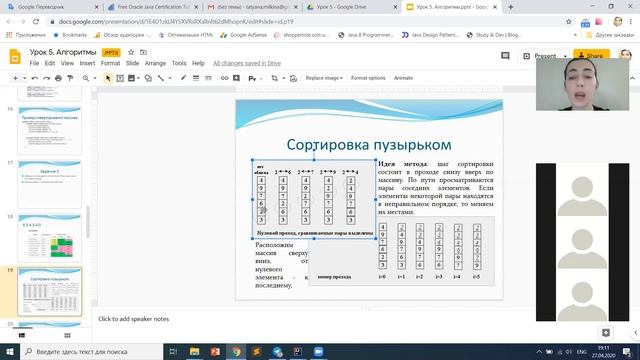Expand the Line type dropdown arrow

coord(170,78)
